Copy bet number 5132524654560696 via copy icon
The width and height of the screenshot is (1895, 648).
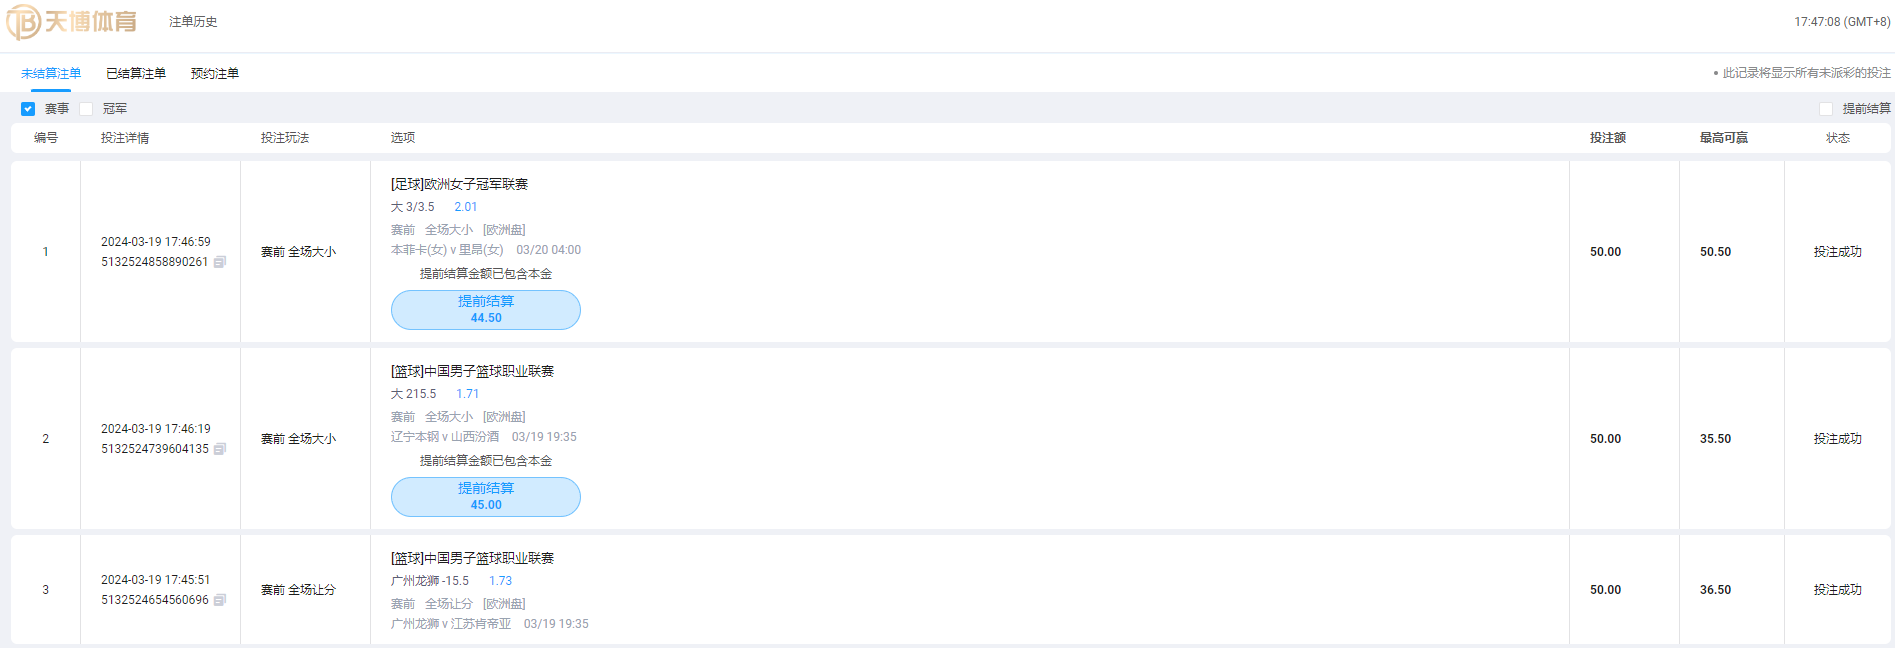coord(220,600)
